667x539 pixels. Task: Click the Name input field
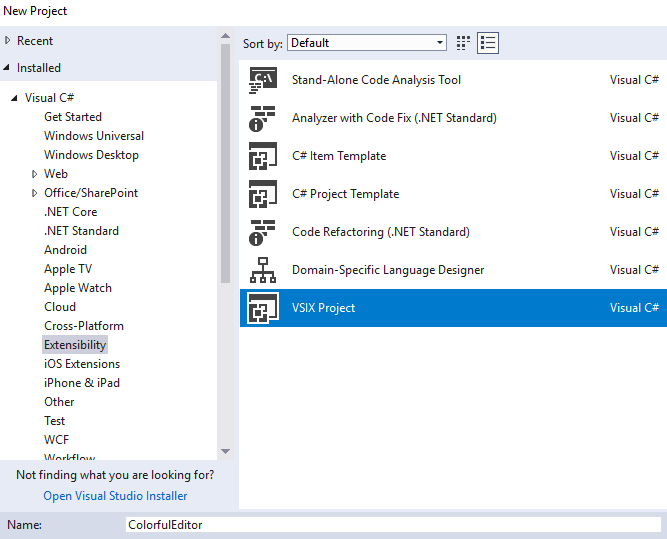tap(393, 525)
